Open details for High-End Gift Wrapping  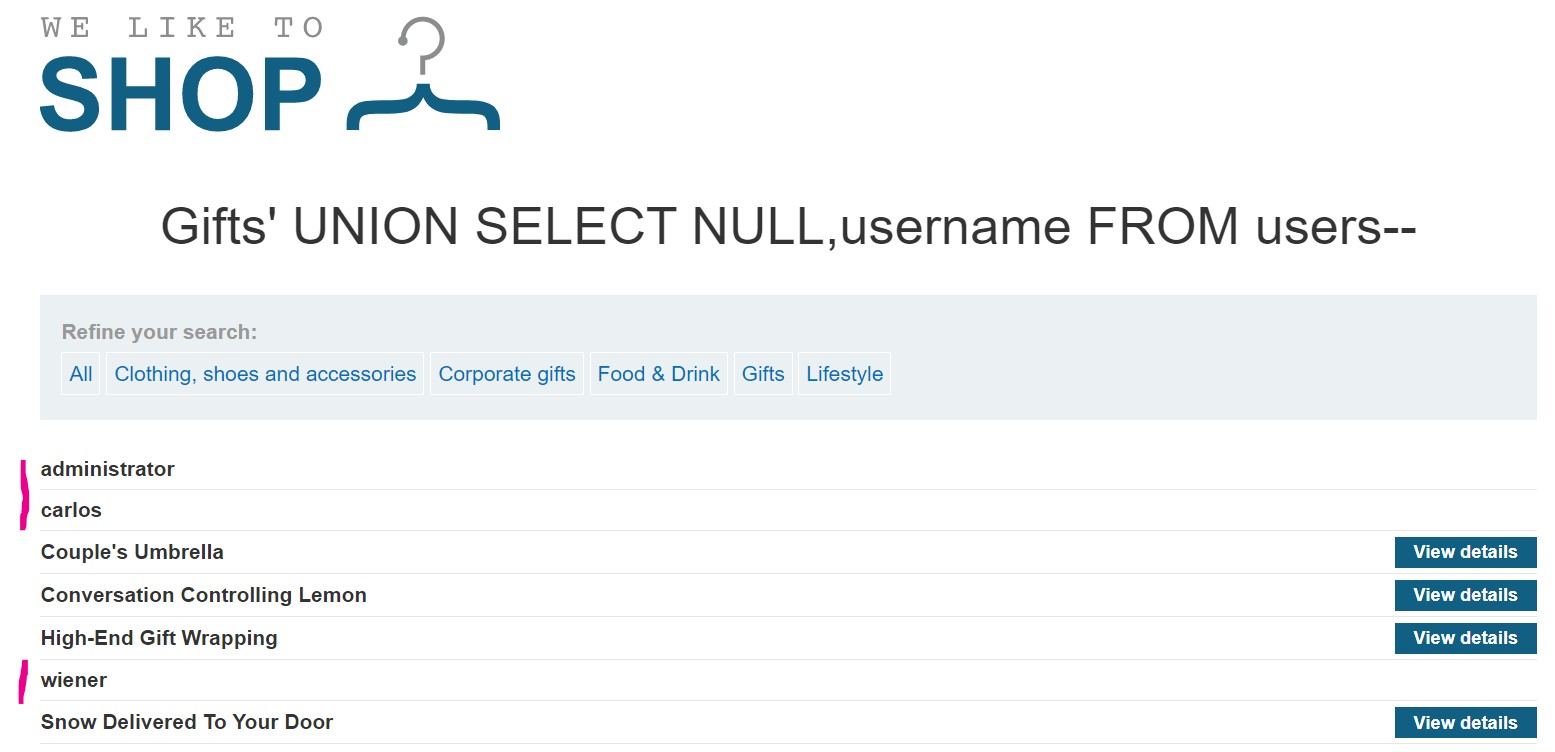point(1464,638)
